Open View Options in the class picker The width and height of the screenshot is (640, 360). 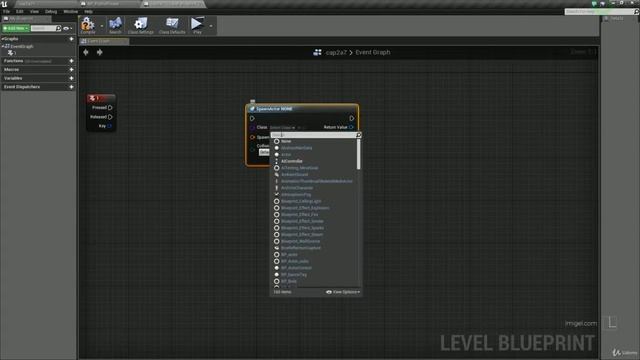(343, 292)
